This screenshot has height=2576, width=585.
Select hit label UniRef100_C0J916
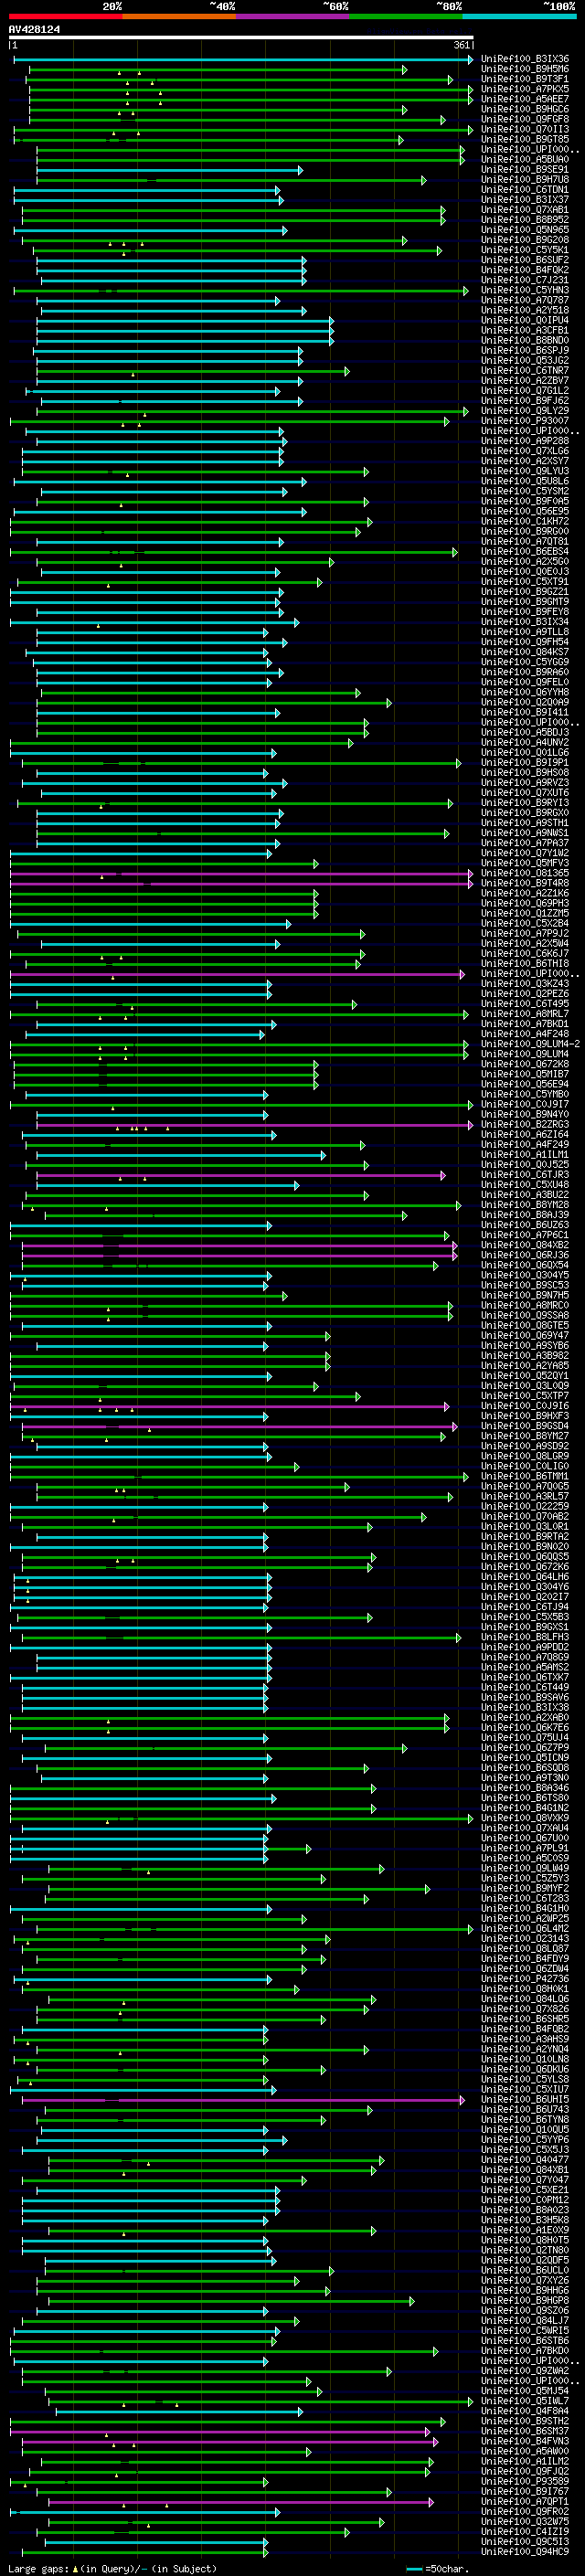525,1406
